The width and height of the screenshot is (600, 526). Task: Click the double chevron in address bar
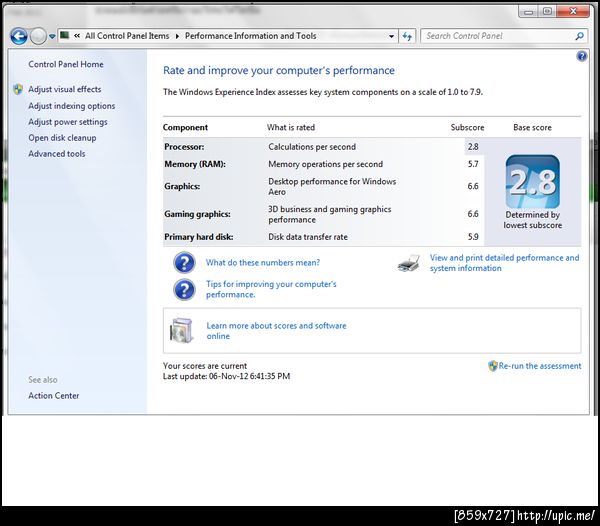coord(77,36)
